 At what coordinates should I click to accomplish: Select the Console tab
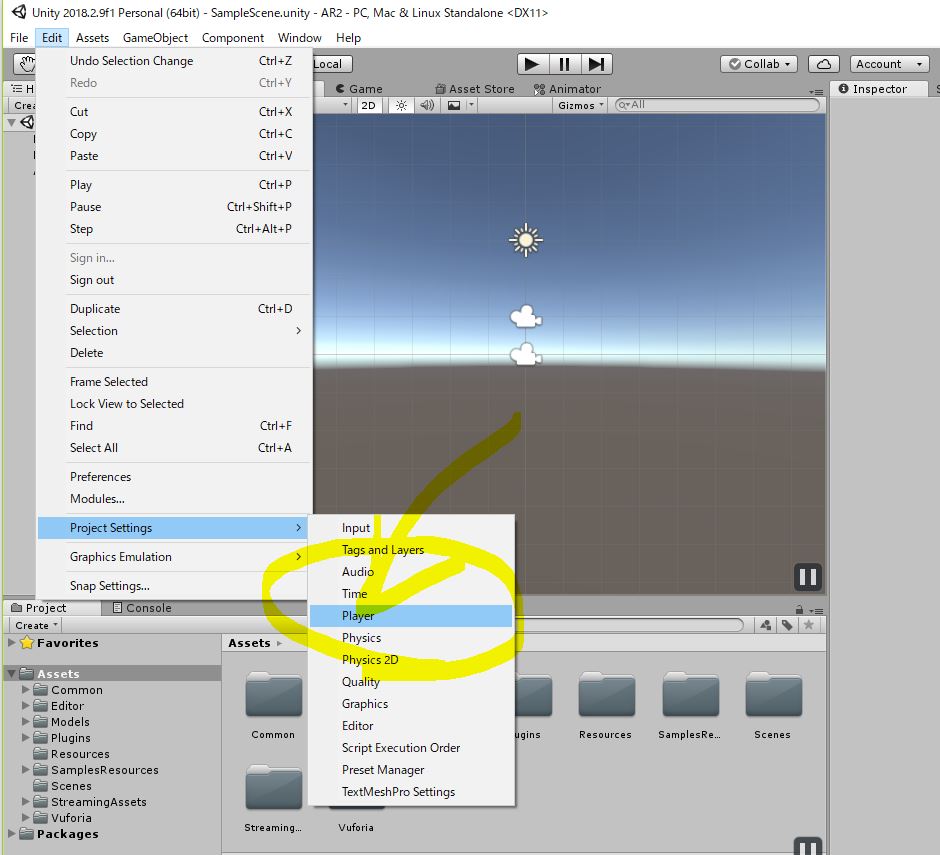142,608
